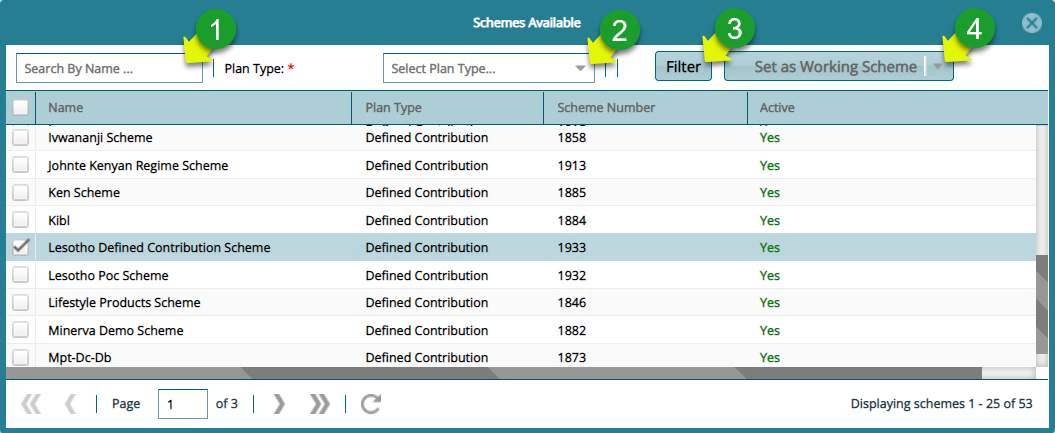1055x433 pixels.
Task: Click scheme number 1858
Action: (x=572, y=138)
